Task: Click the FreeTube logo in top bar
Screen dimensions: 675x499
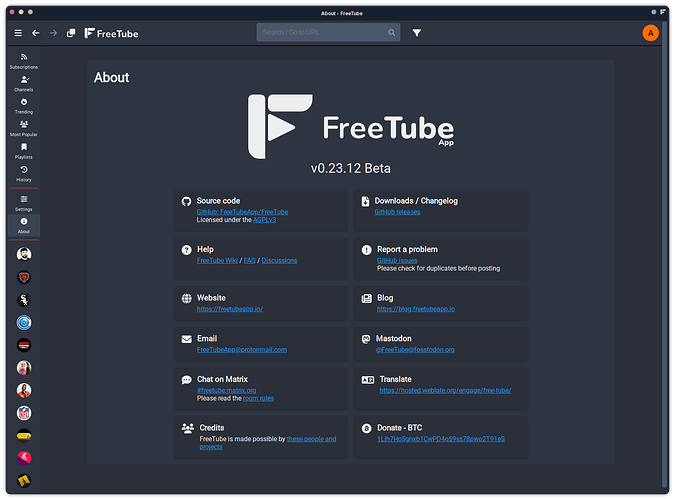Action: (111, 33)
